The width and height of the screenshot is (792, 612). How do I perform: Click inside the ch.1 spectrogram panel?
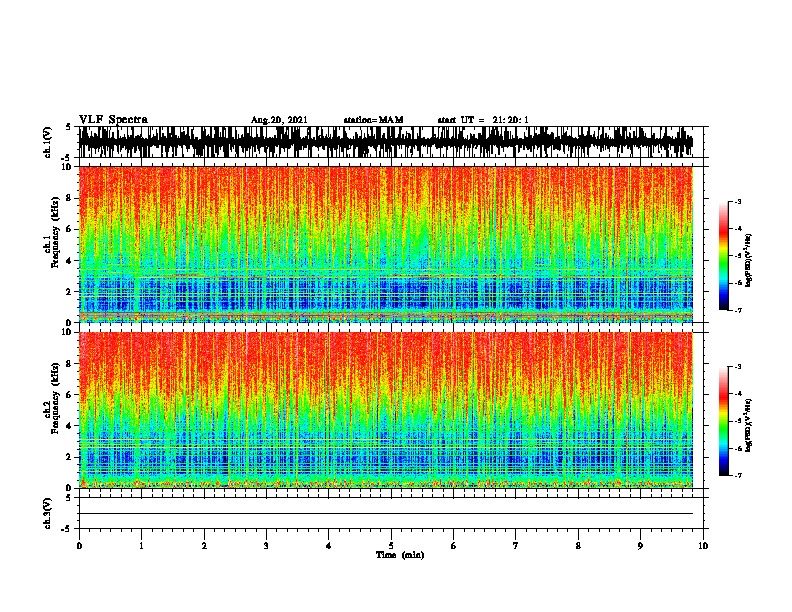click(x=386, y=244)
